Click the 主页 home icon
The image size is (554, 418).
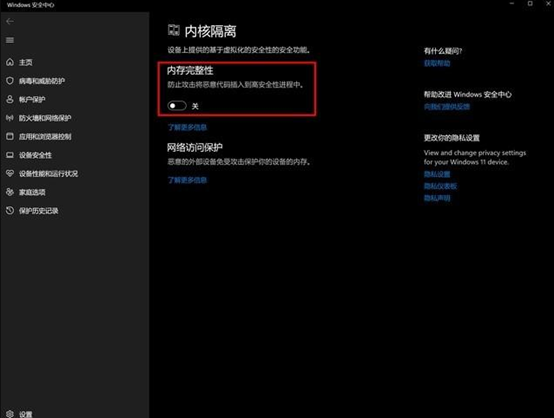(x=10, y=62)
